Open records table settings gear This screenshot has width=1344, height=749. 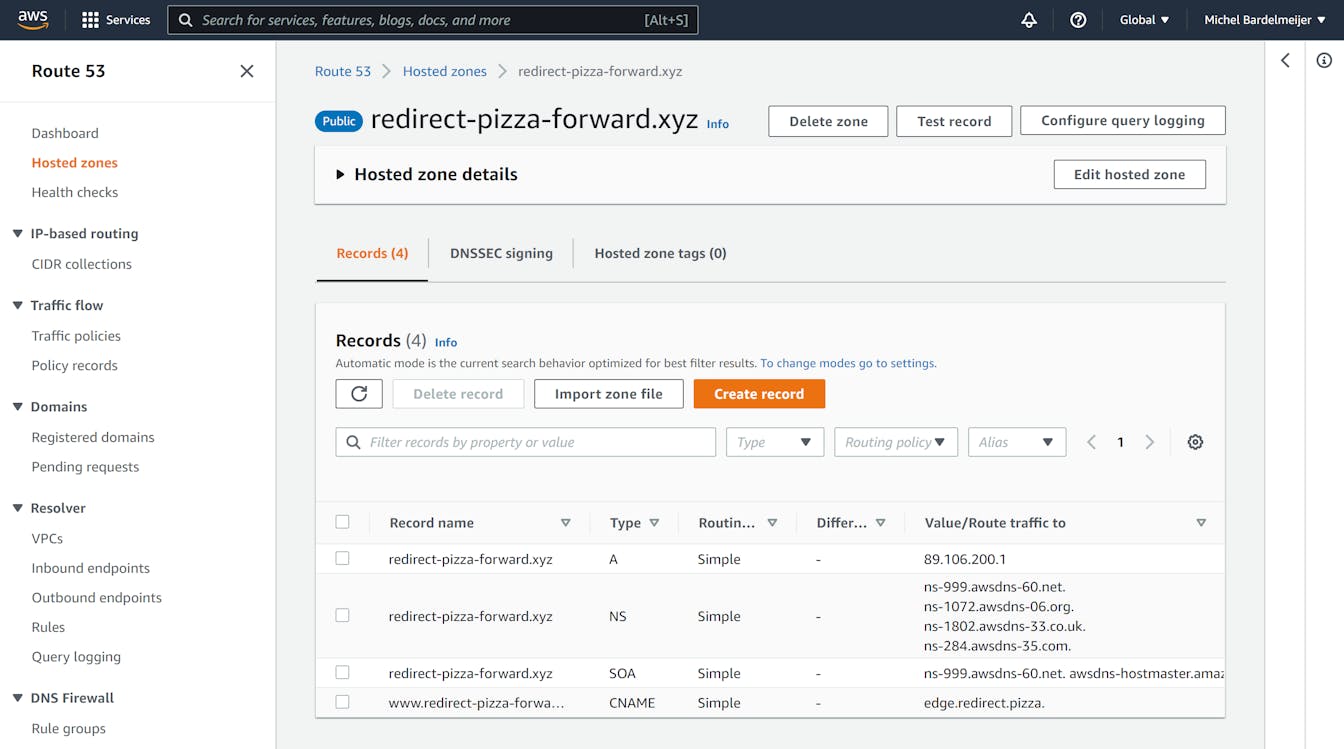point(1195,442)
